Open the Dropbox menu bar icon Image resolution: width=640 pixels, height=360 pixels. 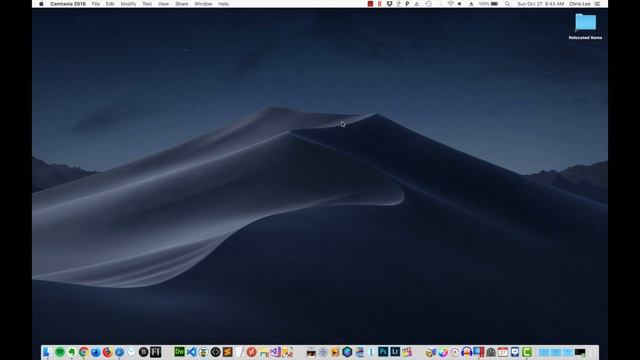[389, 4]
